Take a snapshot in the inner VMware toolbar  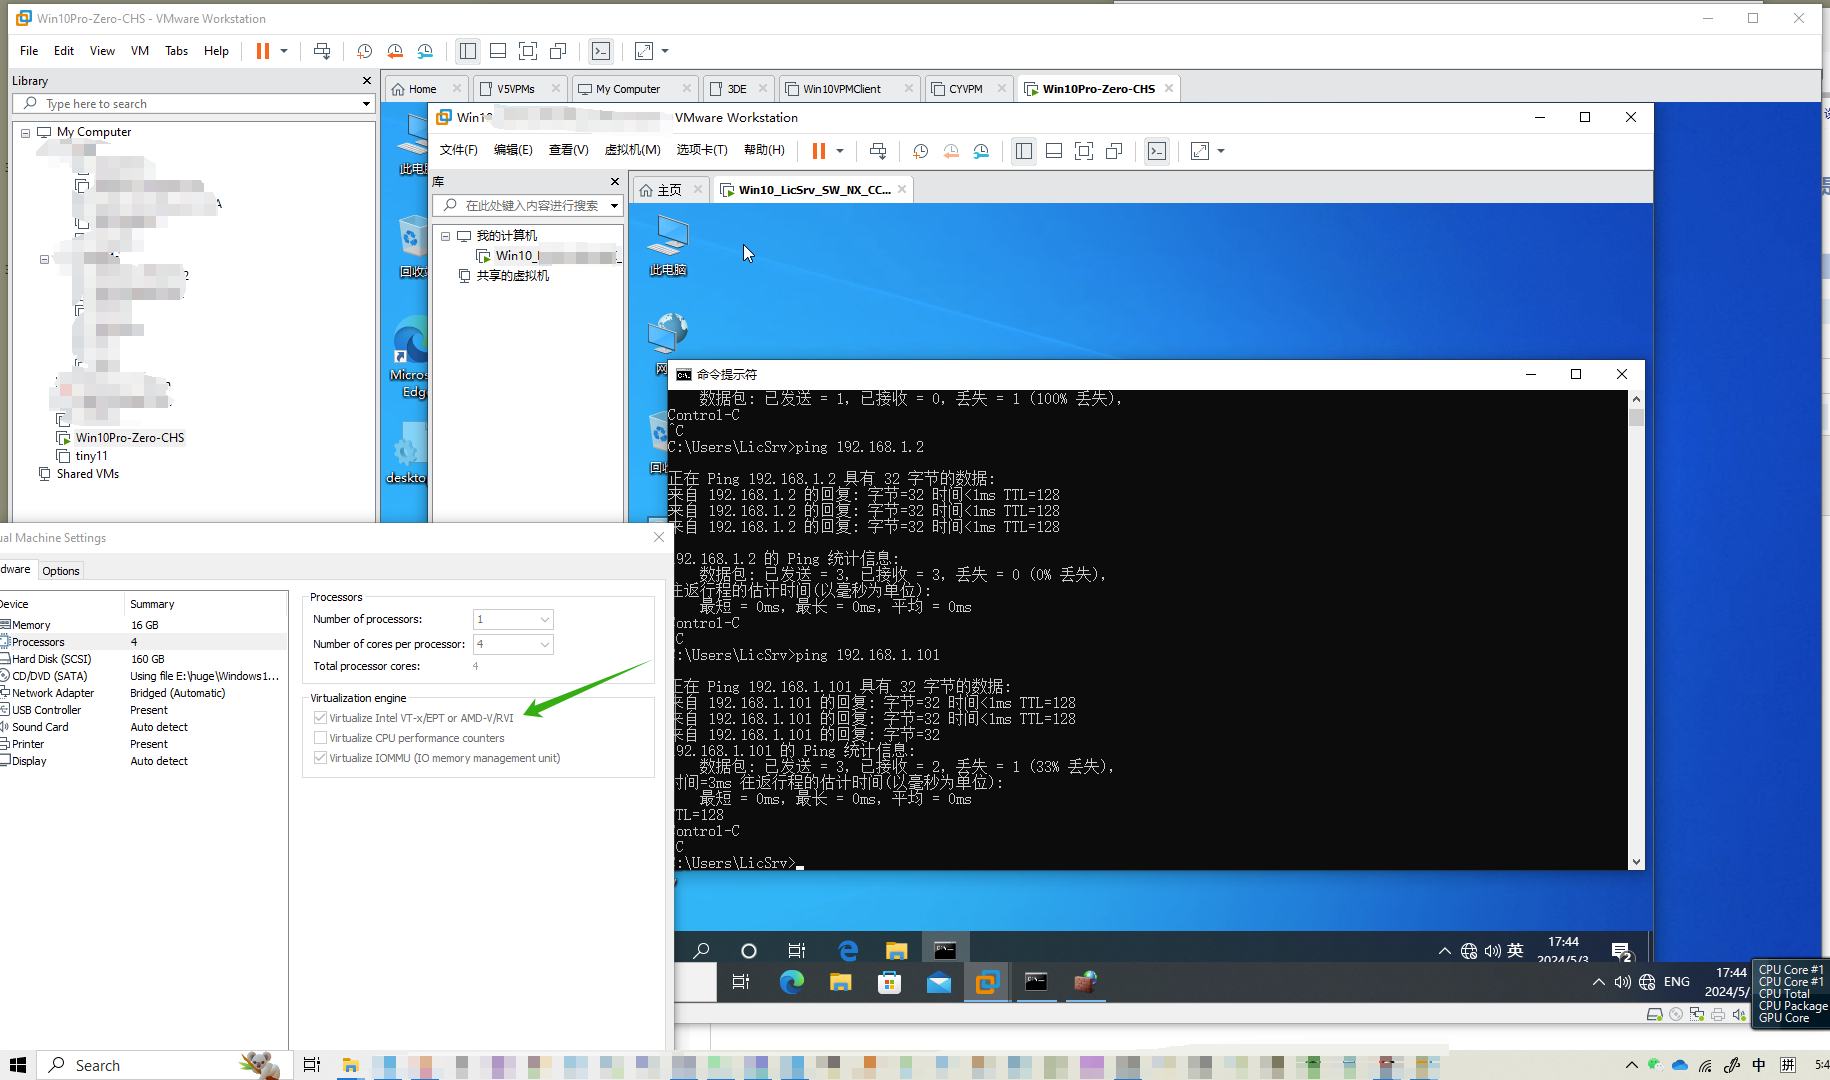pos(921,151)
